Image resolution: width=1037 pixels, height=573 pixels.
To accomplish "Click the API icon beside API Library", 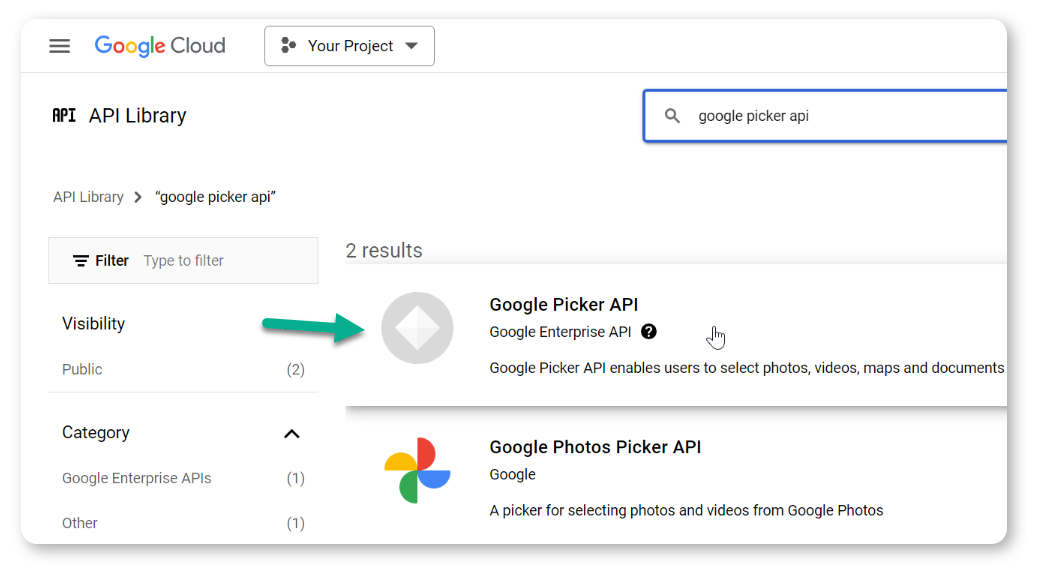I will coord(64,116).
